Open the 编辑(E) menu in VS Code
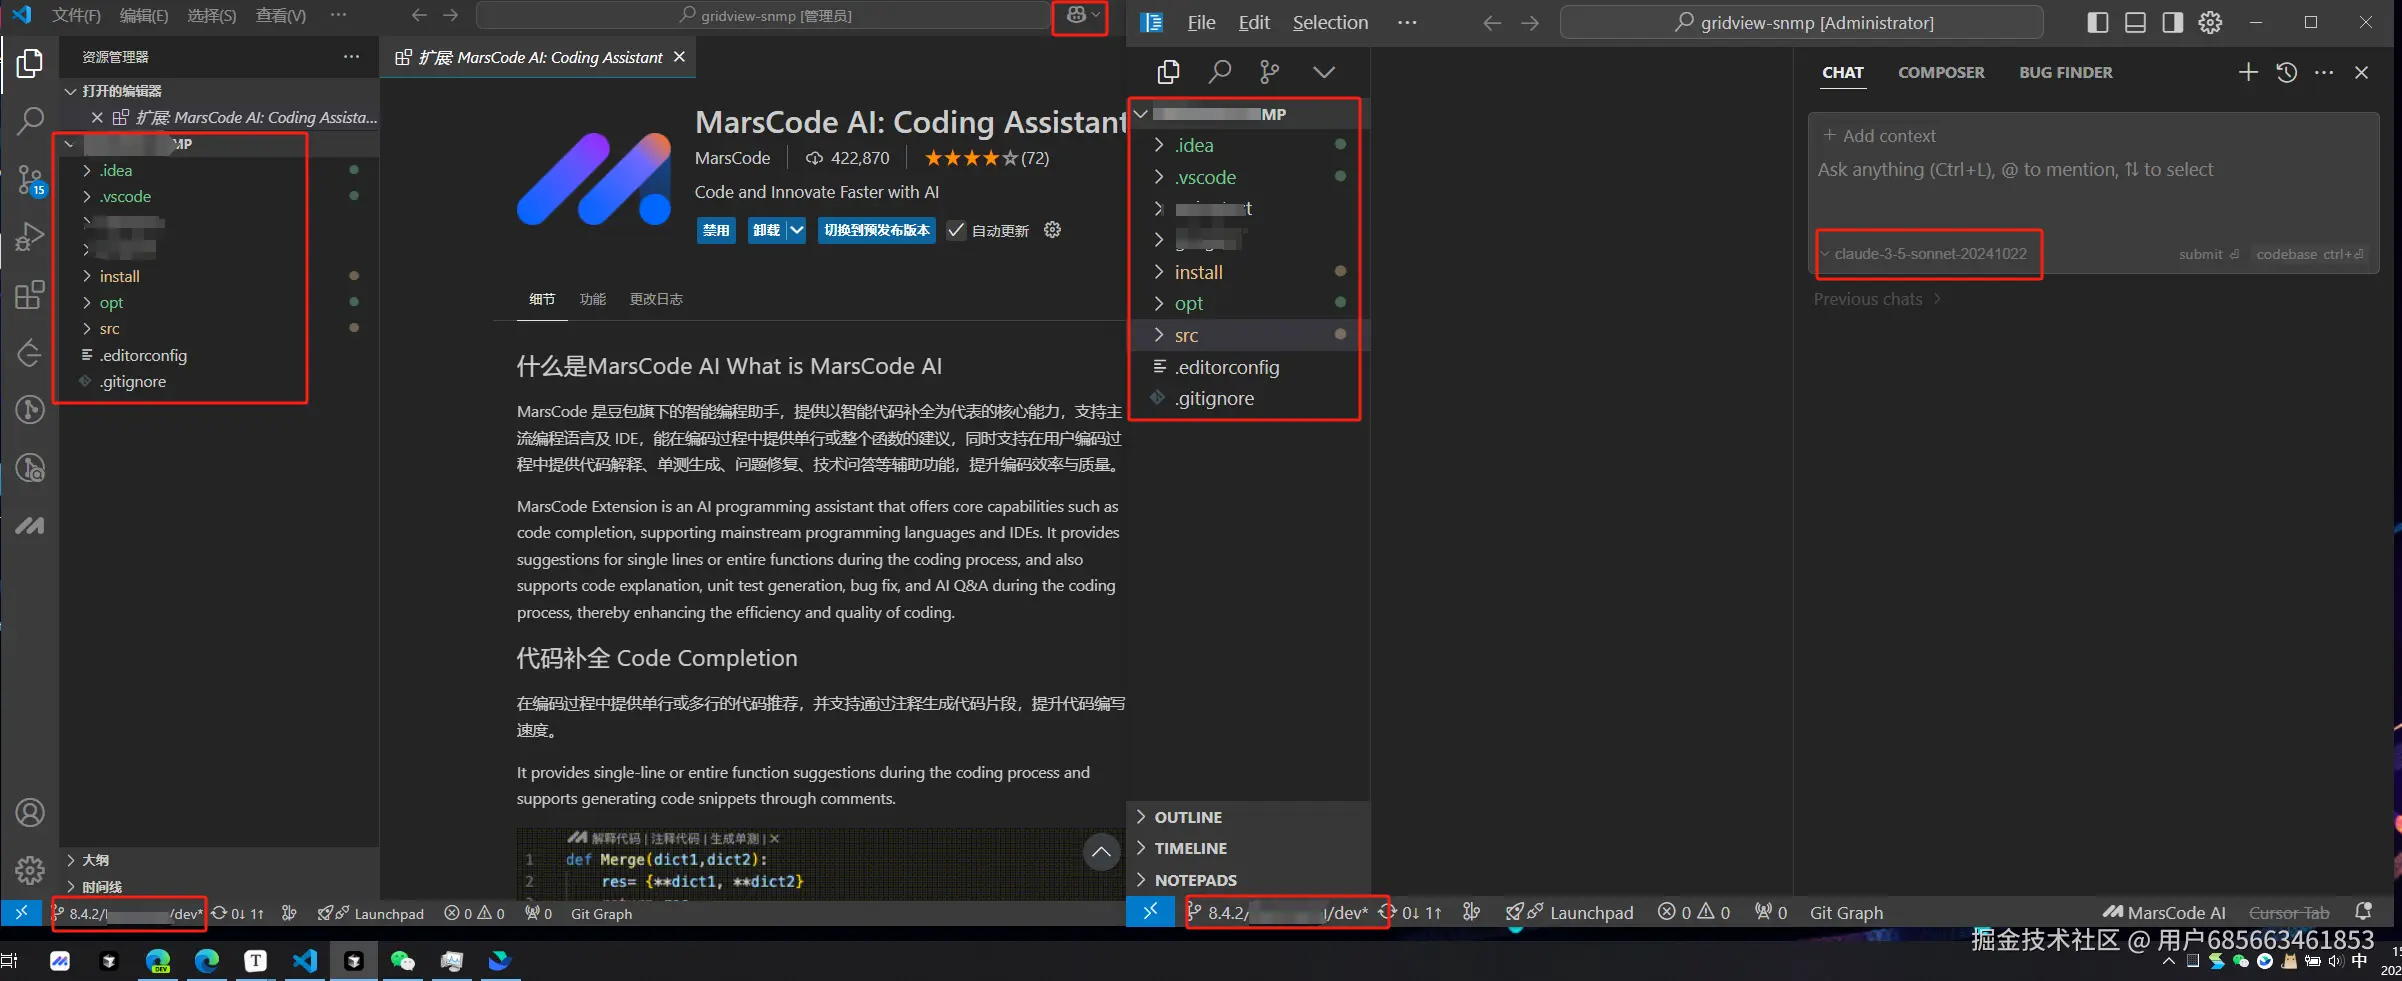Screen dimensions: 2402x981 [144, 15]
